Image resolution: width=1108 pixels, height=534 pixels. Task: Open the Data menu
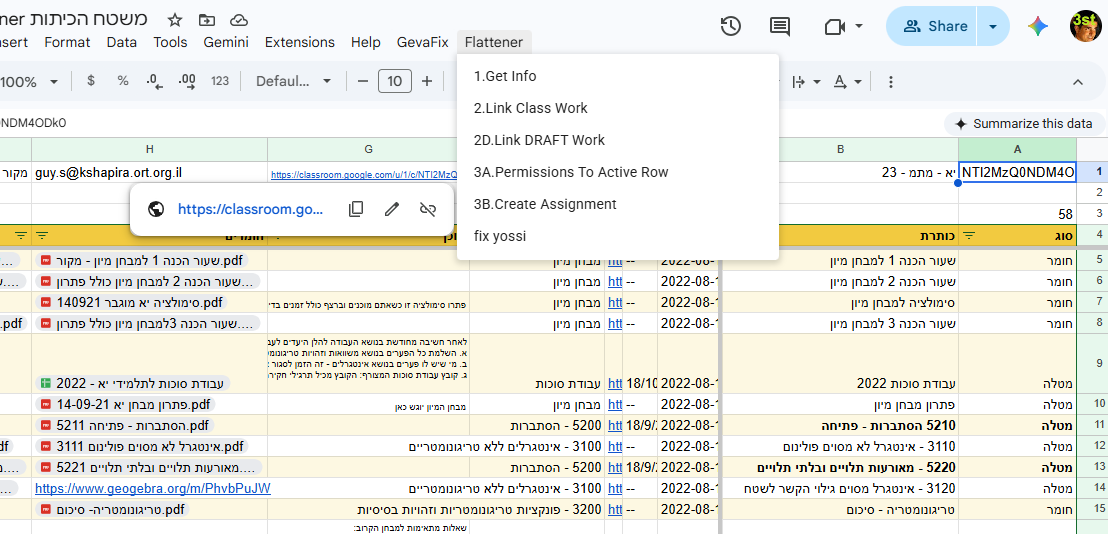click(x=122, y=42)
